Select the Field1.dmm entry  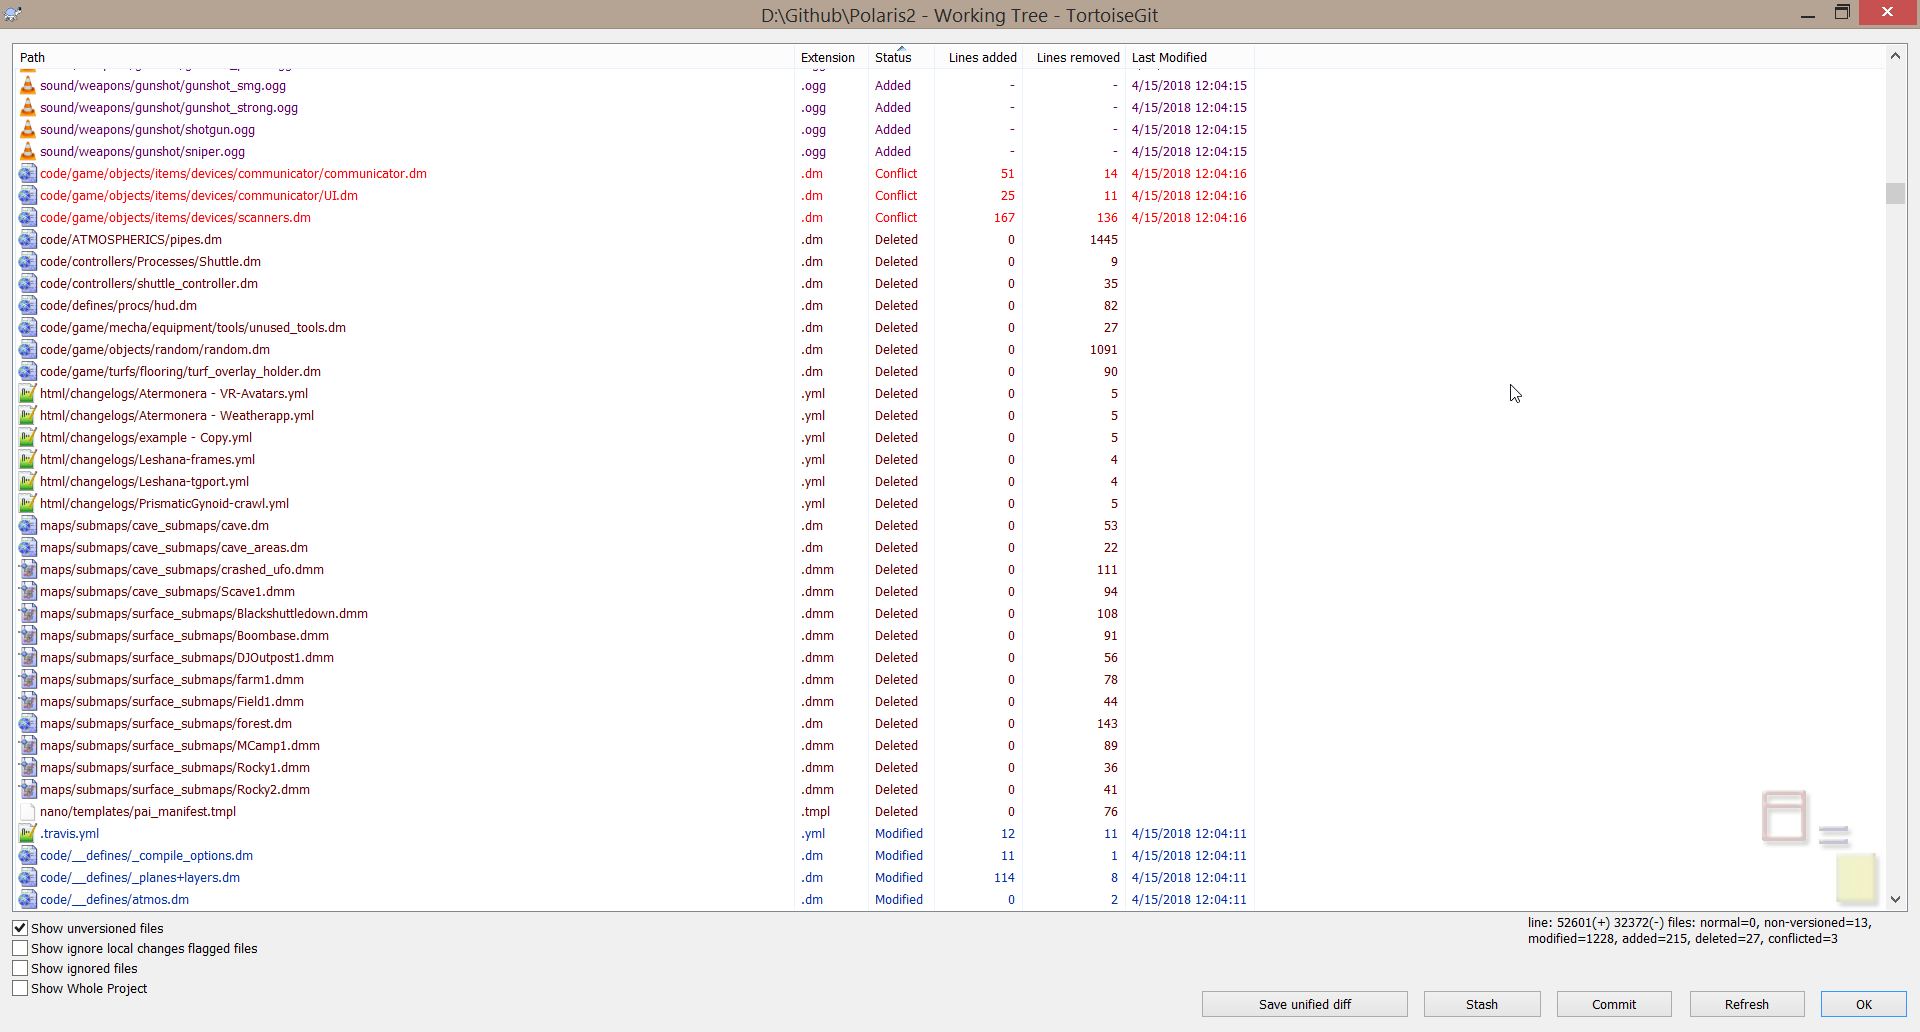(636, 702)
